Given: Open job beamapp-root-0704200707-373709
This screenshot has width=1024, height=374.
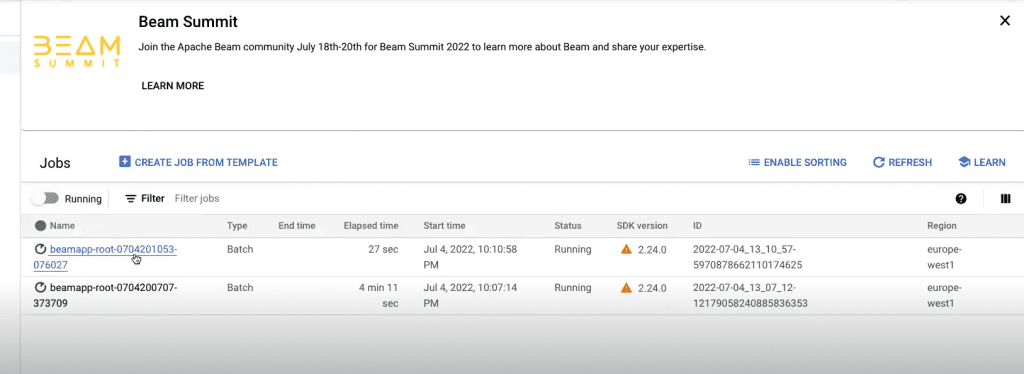Looking at the screenshot, I should pos(105,295).
